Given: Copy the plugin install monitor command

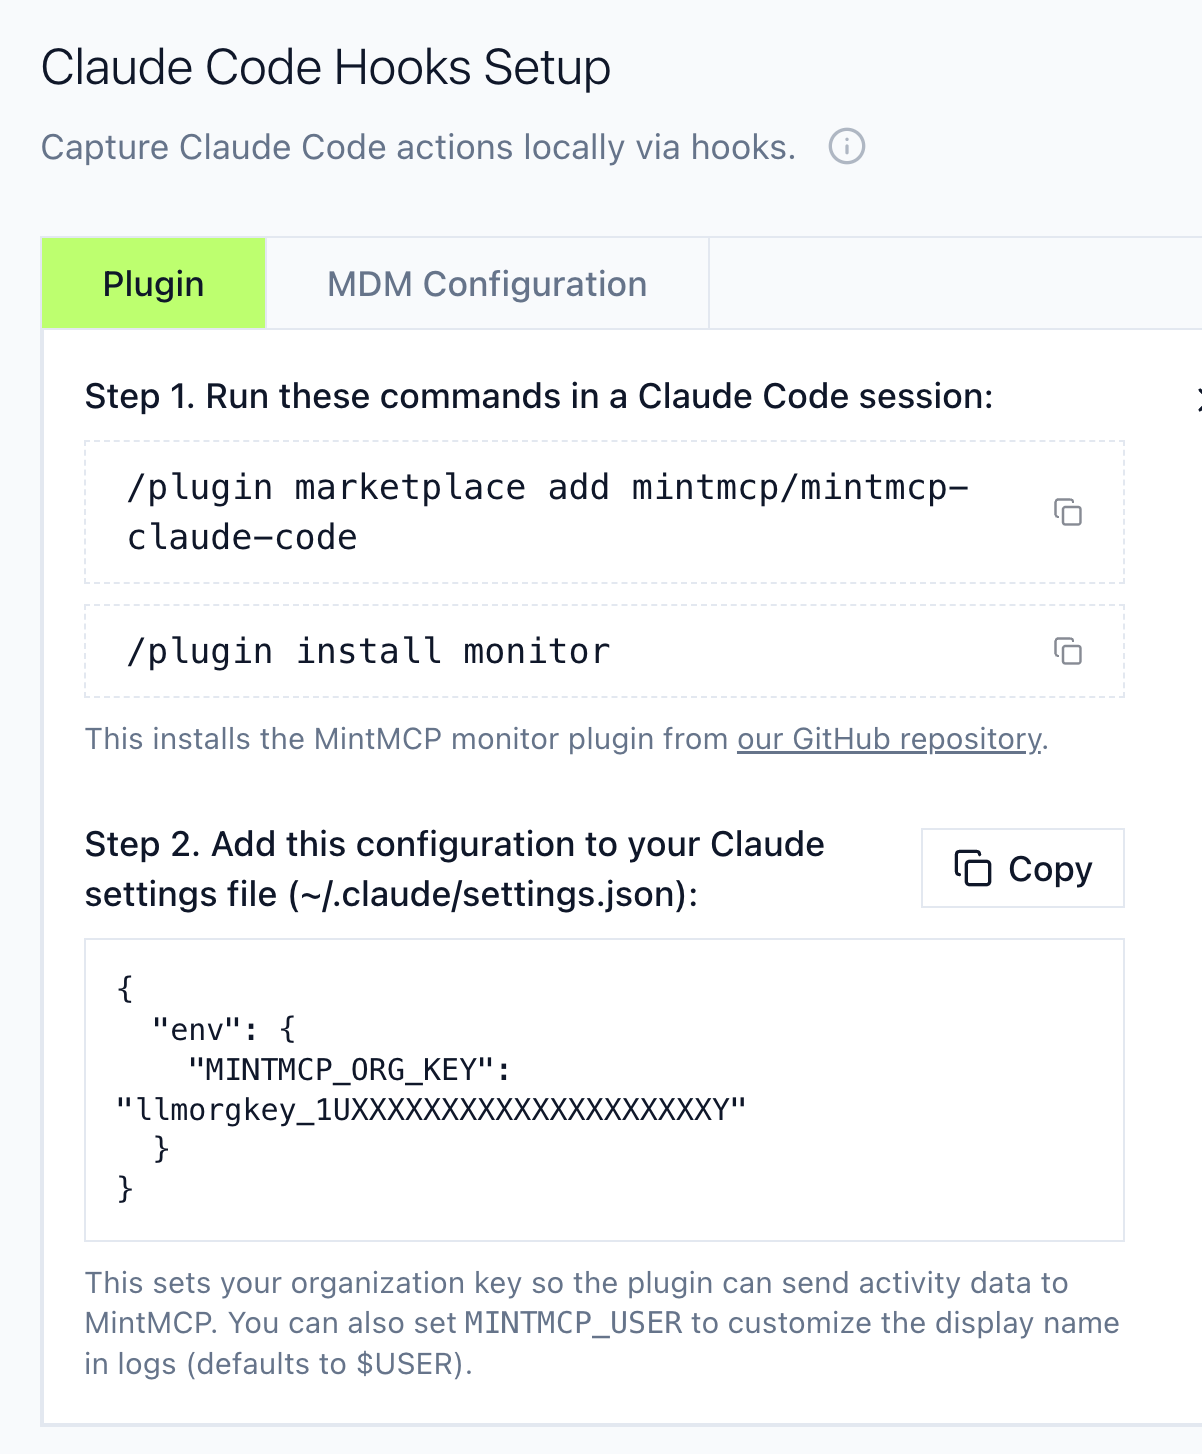Looking at the screenshot, I should (1068, 652).
